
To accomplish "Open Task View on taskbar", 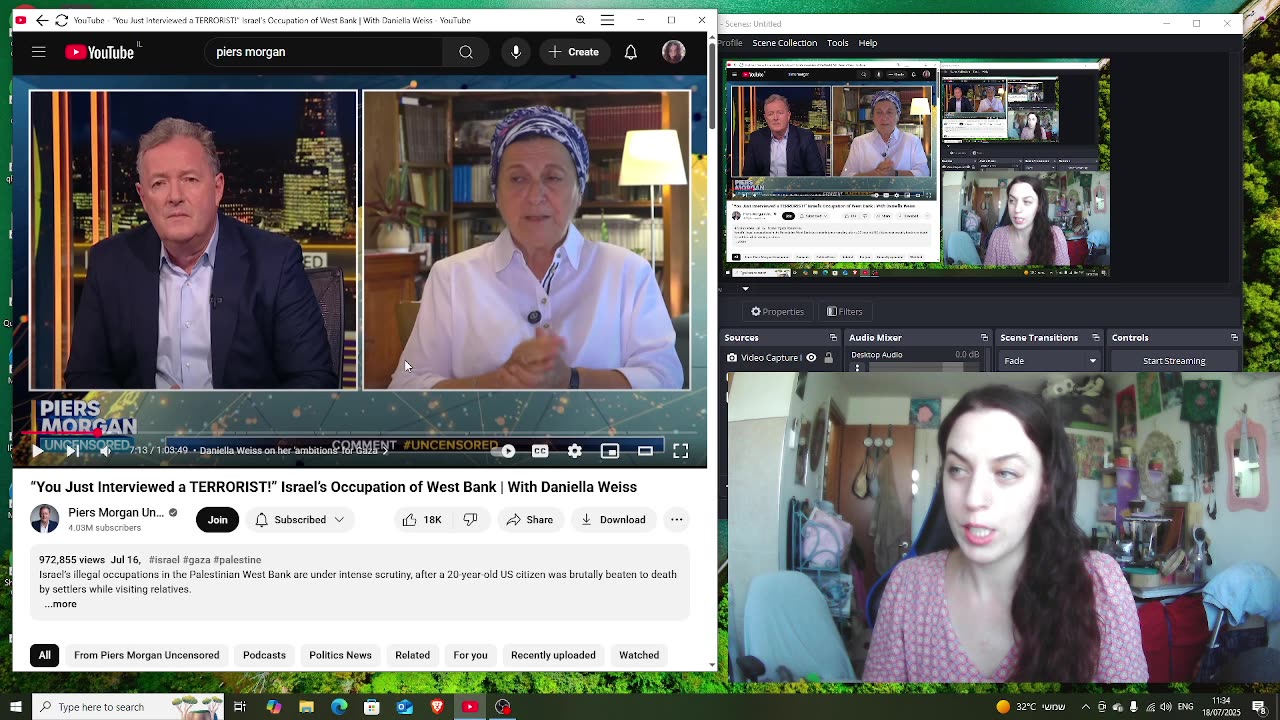I will (240, 707).
